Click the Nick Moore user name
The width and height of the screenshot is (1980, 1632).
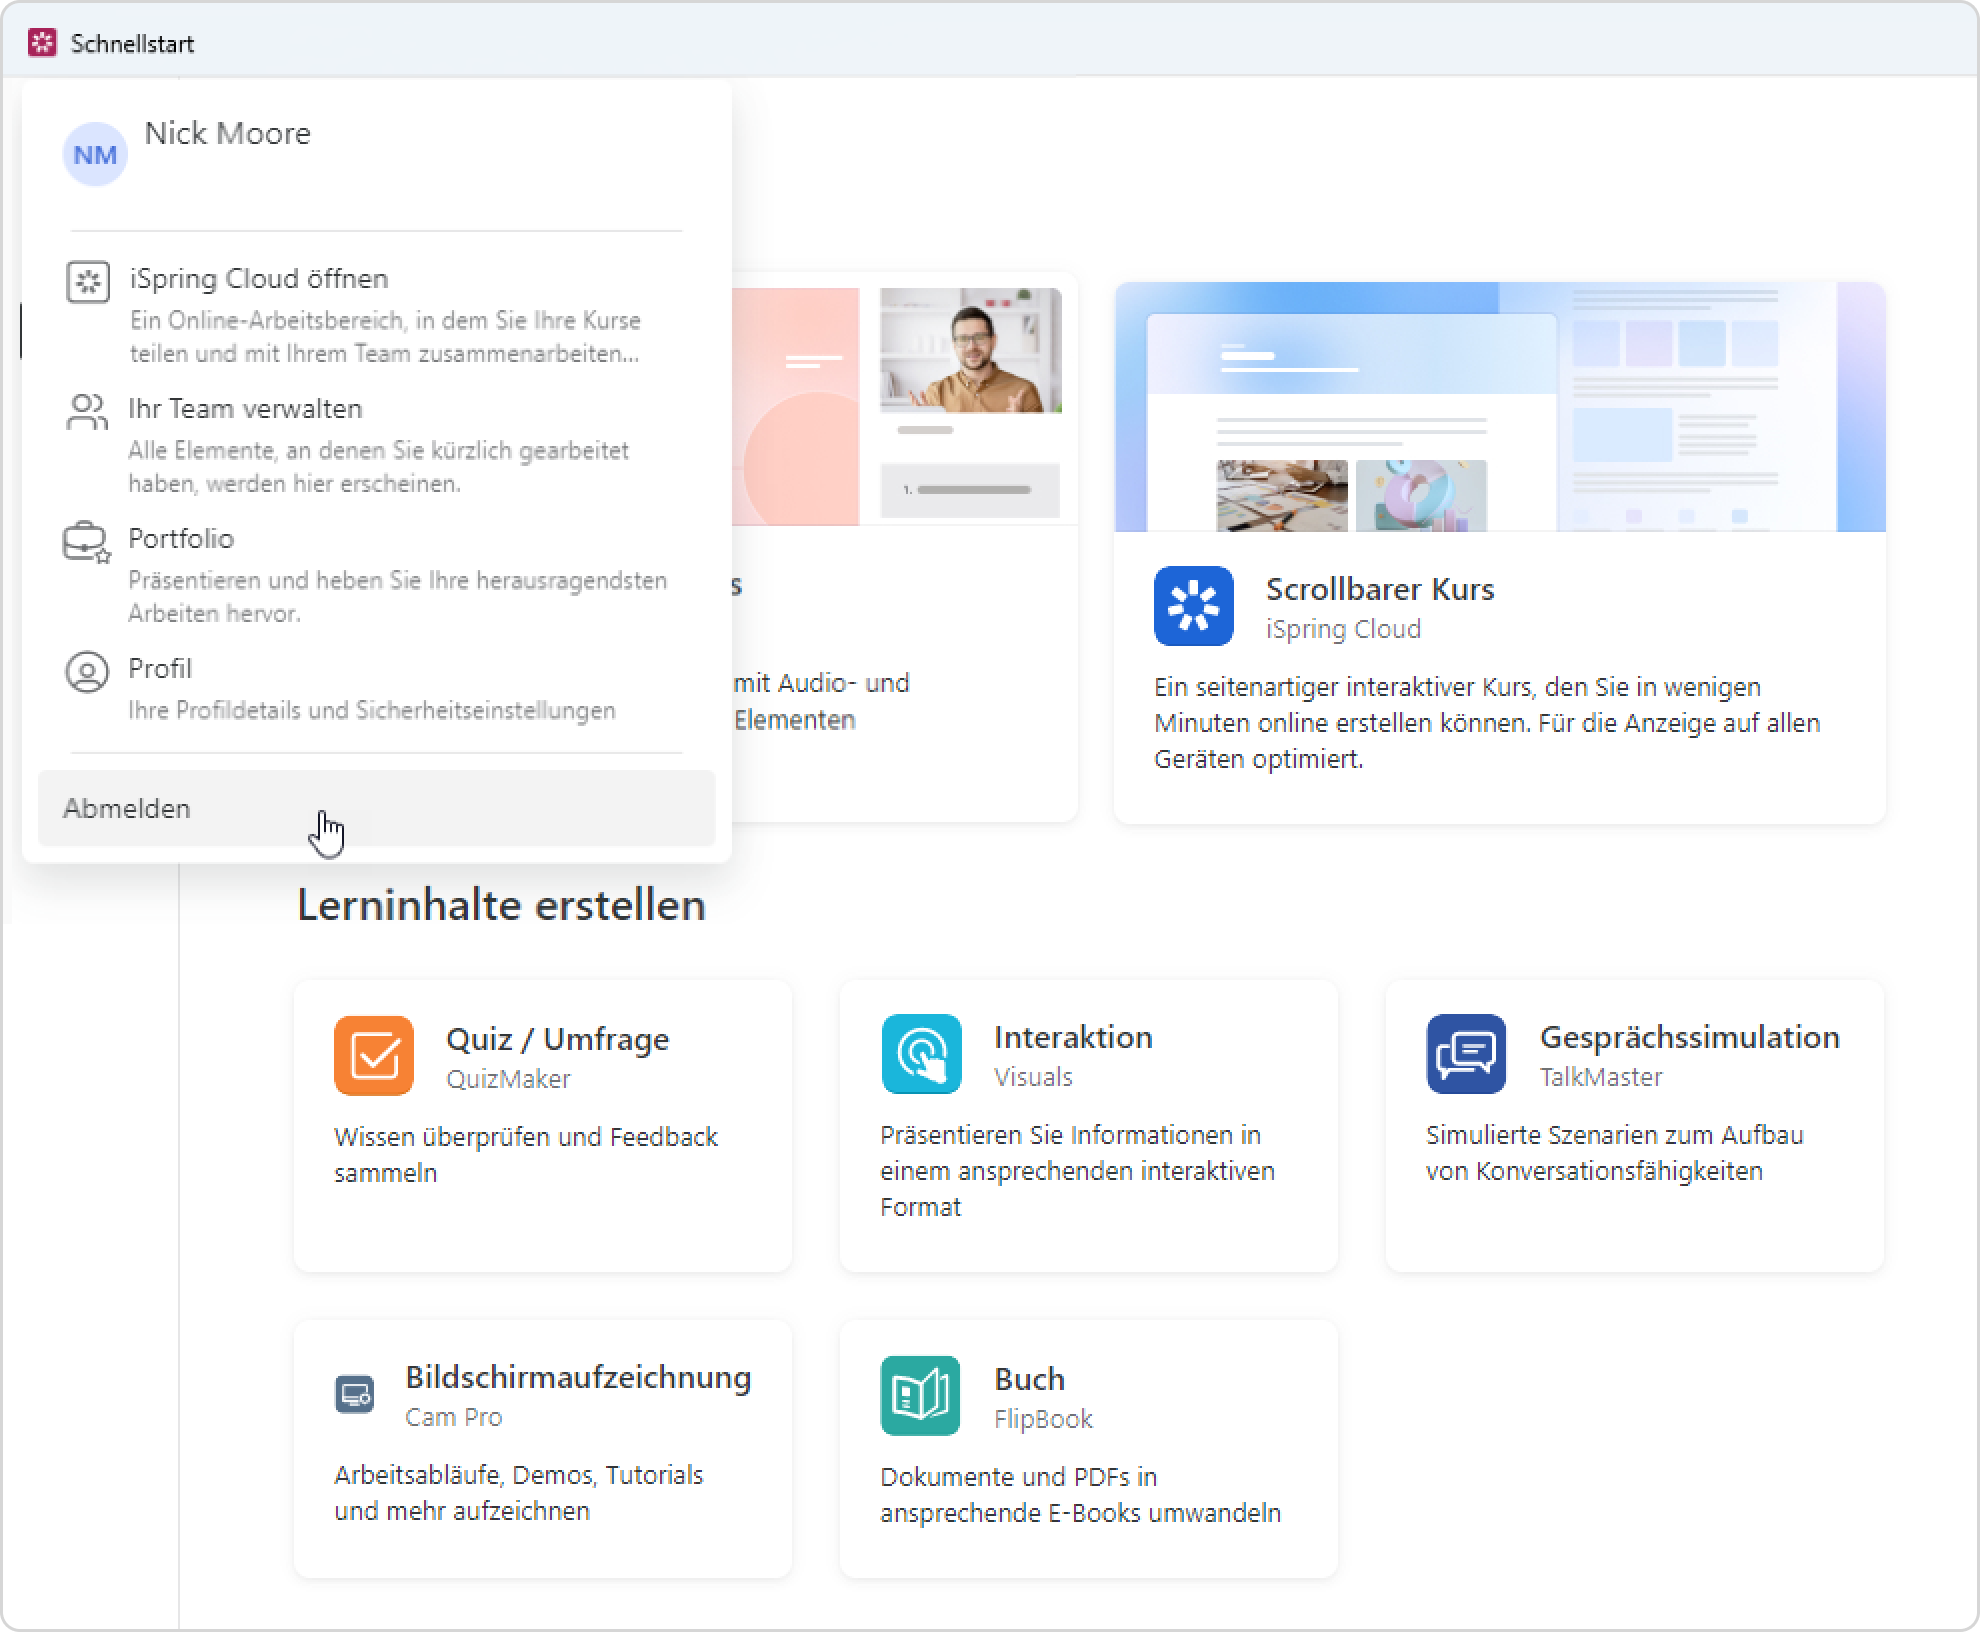point(227,133)
